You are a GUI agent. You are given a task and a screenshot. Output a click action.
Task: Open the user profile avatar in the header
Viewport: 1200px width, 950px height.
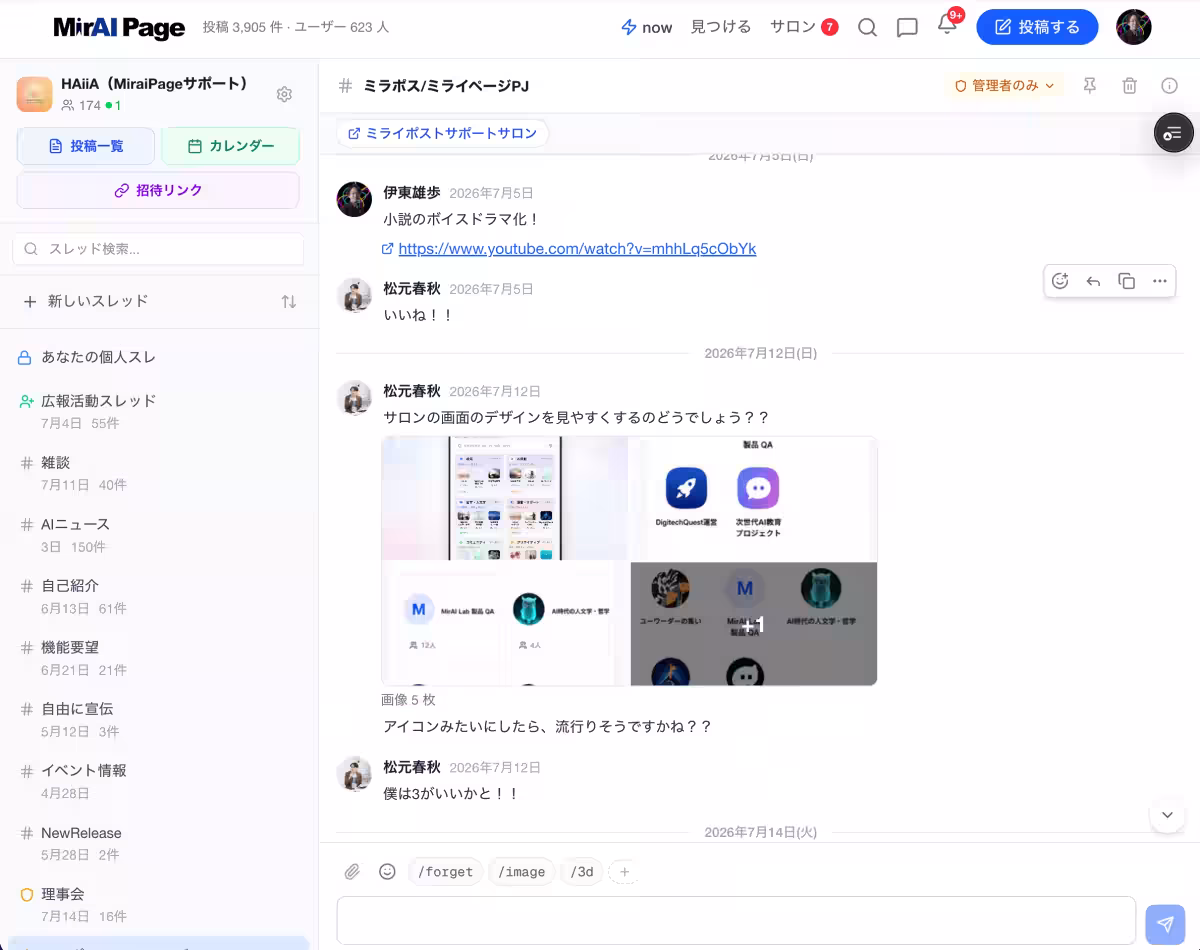click(x=1133, y=27)
